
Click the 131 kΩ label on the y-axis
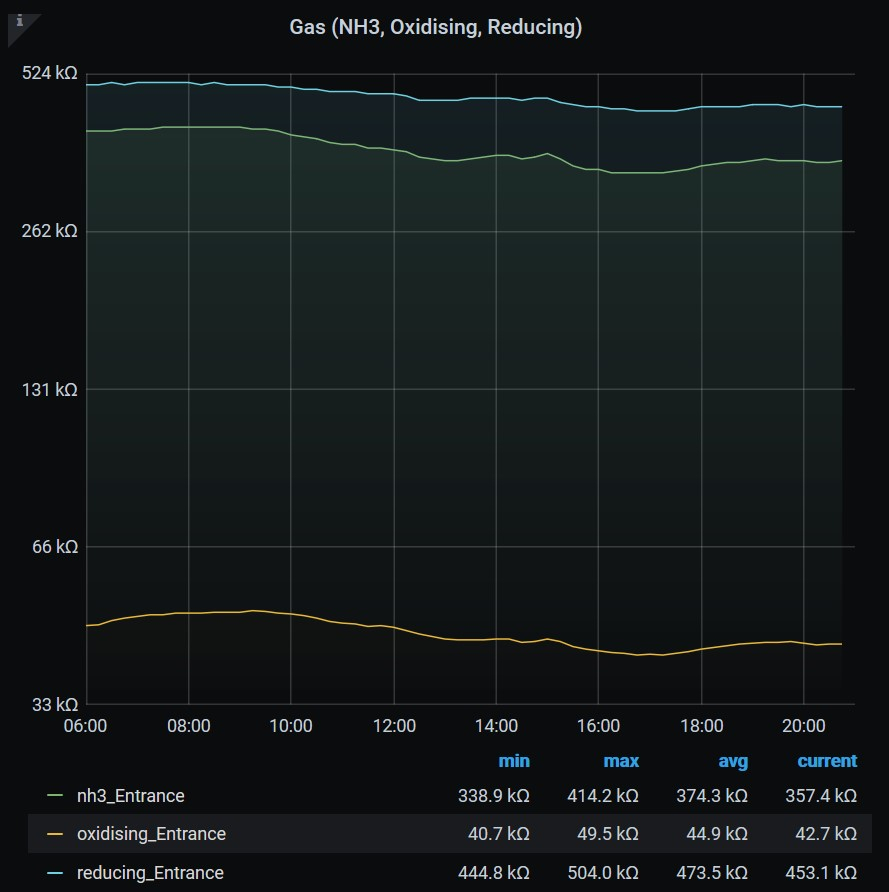pos(50,389)
